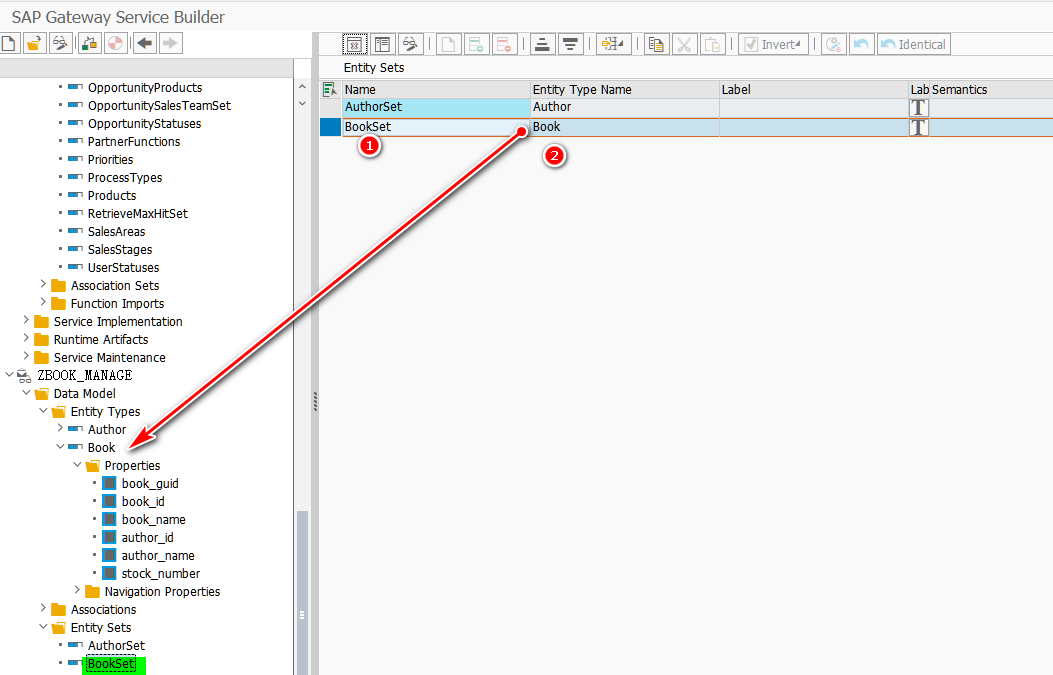Select stock_number property in tree
1053x675 pixels.
point(161,574)
